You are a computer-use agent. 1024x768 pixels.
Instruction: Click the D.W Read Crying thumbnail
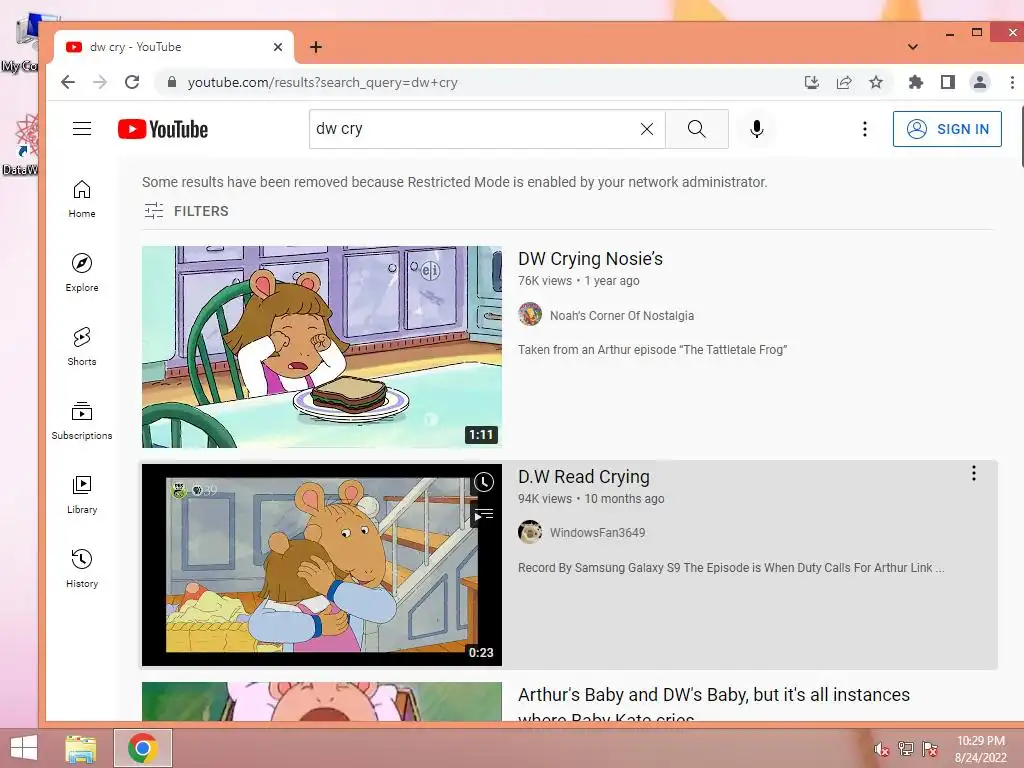click(x=322, y=565)
